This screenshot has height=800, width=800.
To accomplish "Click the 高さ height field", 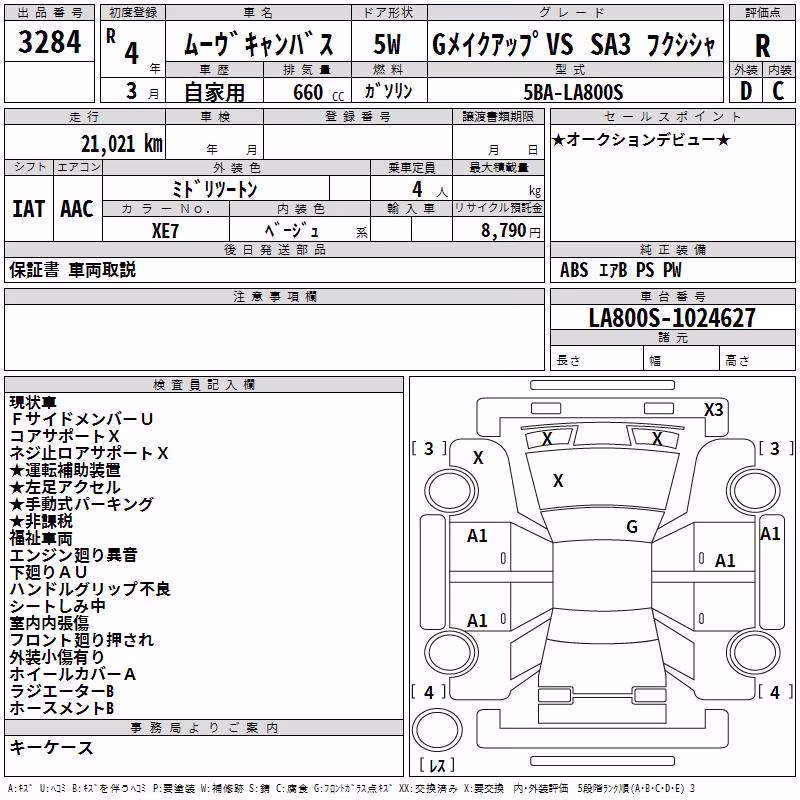I will pos(757,360).
